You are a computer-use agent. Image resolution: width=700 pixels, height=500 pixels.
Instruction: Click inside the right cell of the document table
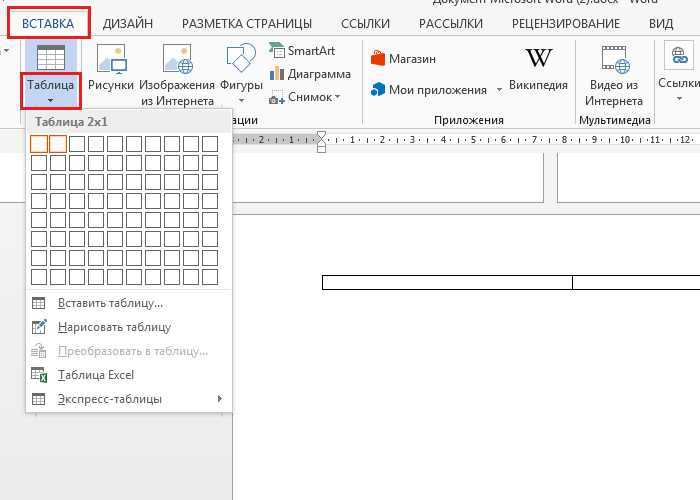636,283
